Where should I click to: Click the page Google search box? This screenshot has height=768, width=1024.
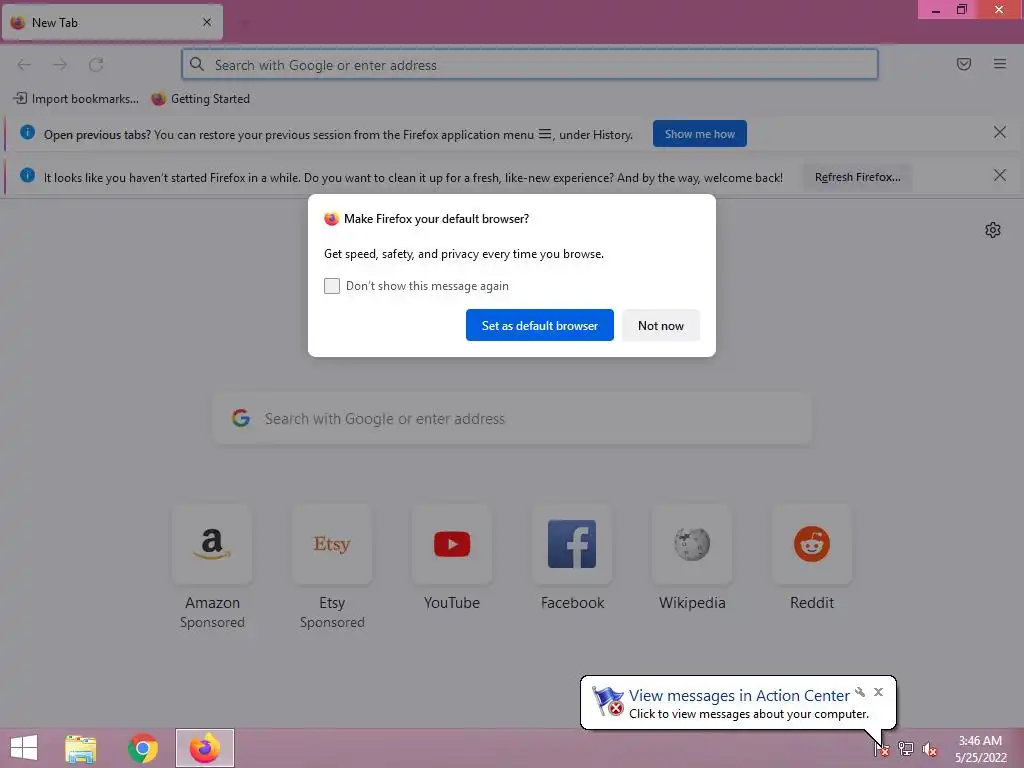[512, 419]
